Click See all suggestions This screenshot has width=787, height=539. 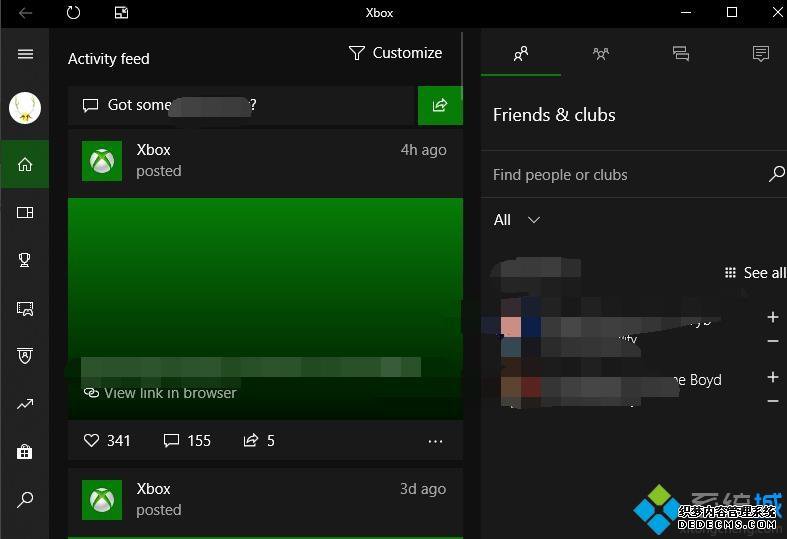point(755,273)
